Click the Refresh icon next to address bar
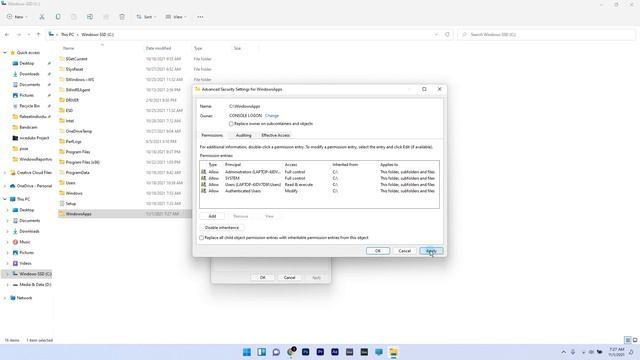640x360 pixels. 447,35
